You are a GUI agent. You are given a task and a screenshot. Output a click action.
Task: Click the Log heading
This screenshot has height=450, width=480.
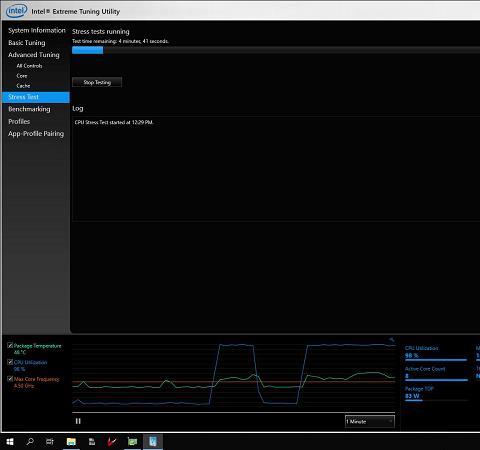(x=78, y=108)
